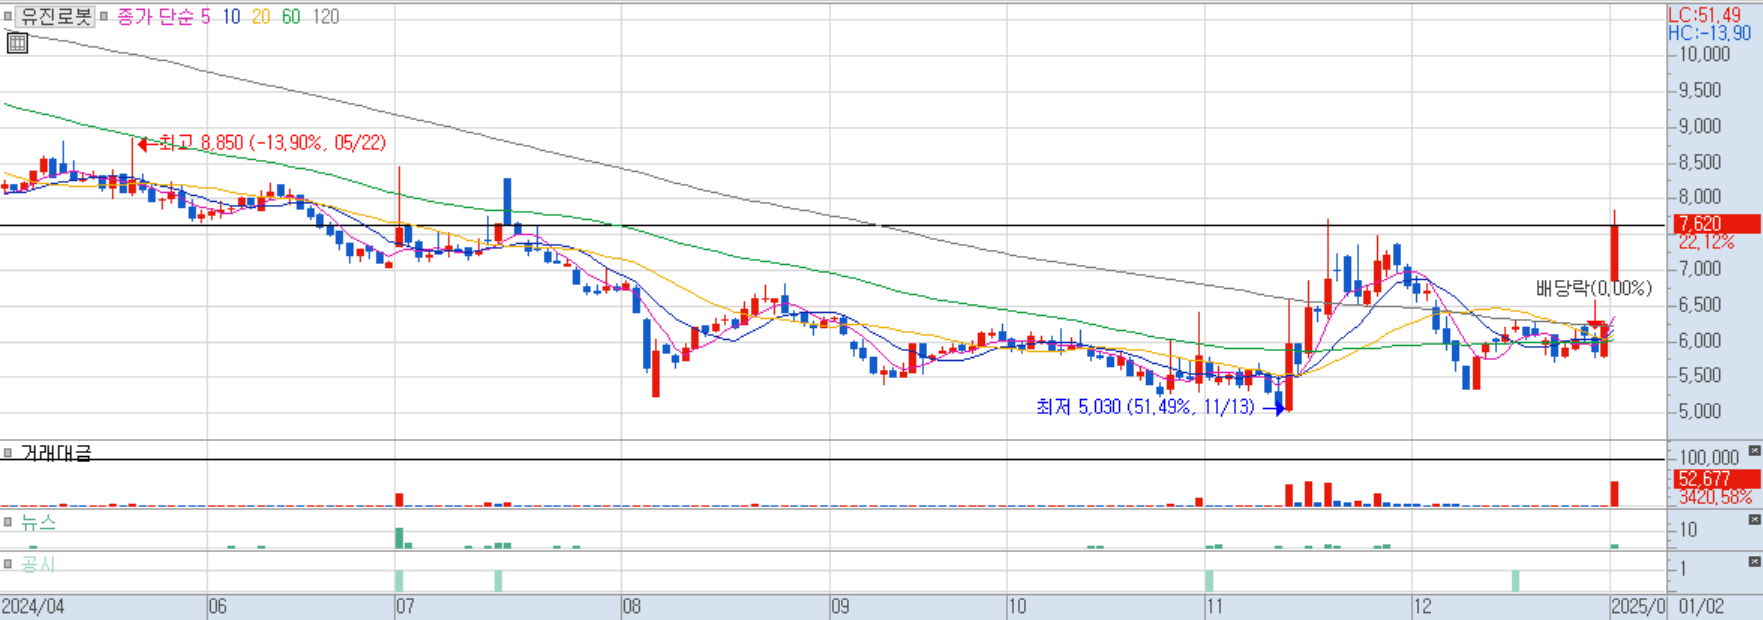This screenshot has height=620, width=1763.
Task: Click the square marker left of 유진로봇
Action: [8, 17]
